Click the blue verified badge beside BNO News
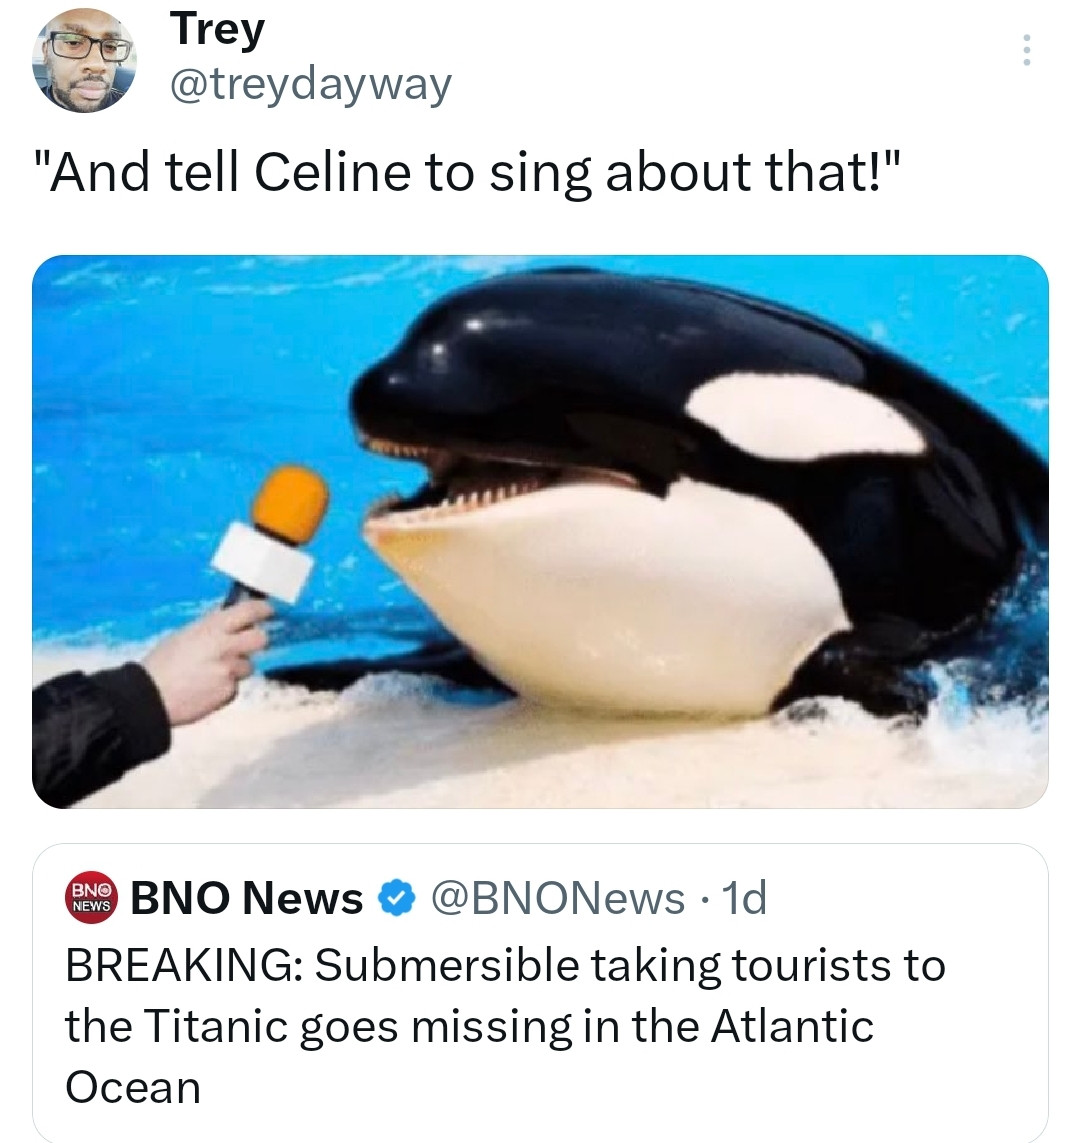The height and width of the screenshot is (1143, 1080). (397, 899)
